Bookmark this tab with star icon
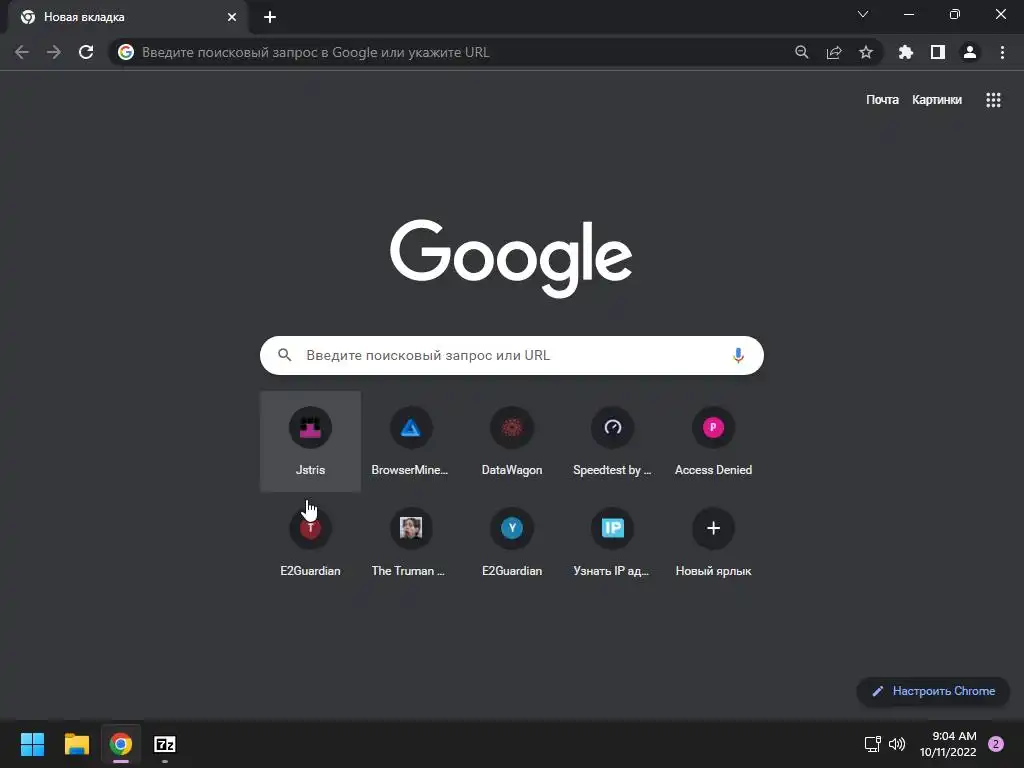The image size is (1024, 768). 866,52
